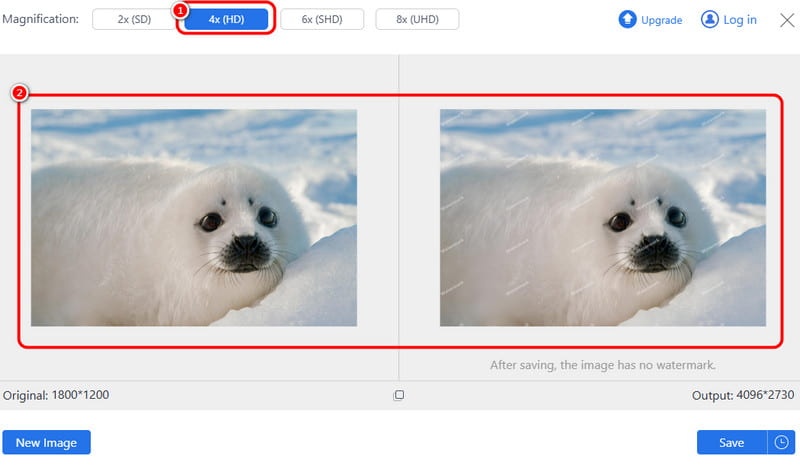Set magnification to 8x (UHD)
Screen dimensions: 800x466
coord(417,19)
